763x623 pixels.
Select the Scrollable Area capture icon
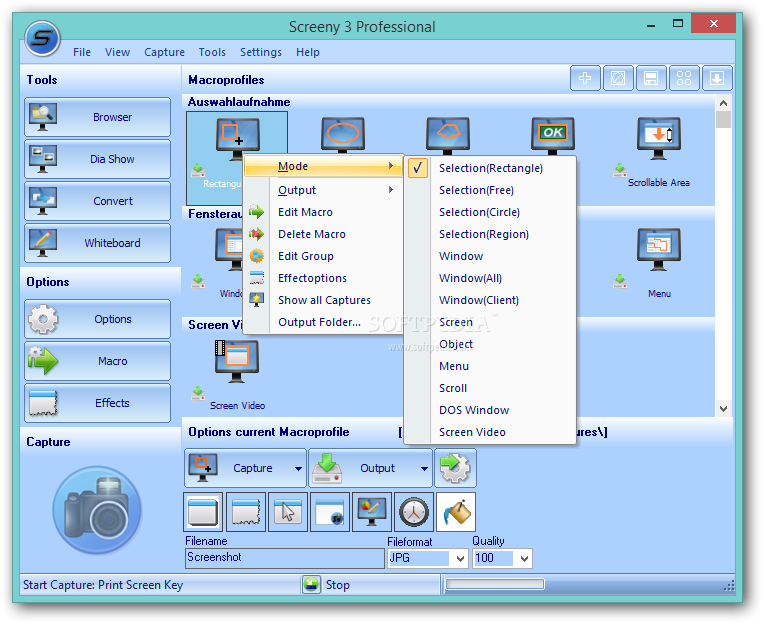(x=659, y=139)
